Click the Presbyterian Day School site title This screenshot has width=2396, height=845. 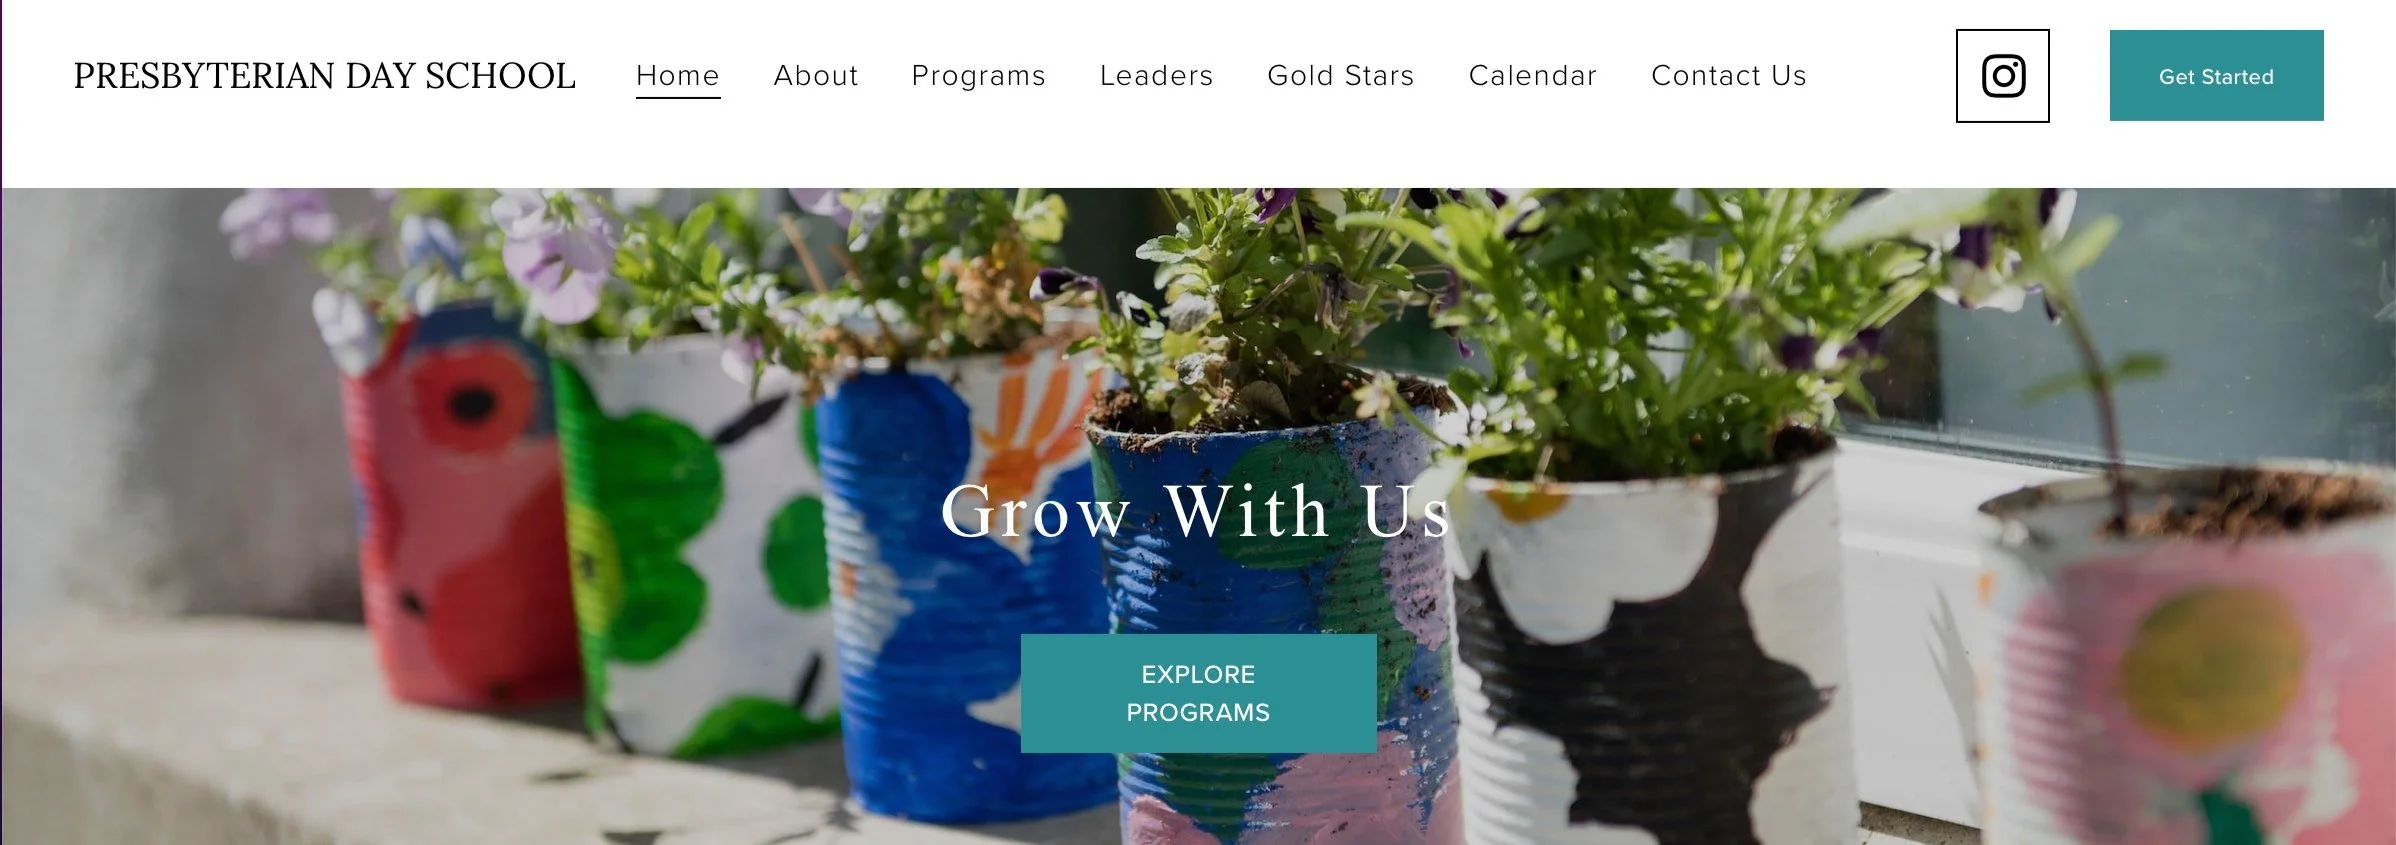324,76
